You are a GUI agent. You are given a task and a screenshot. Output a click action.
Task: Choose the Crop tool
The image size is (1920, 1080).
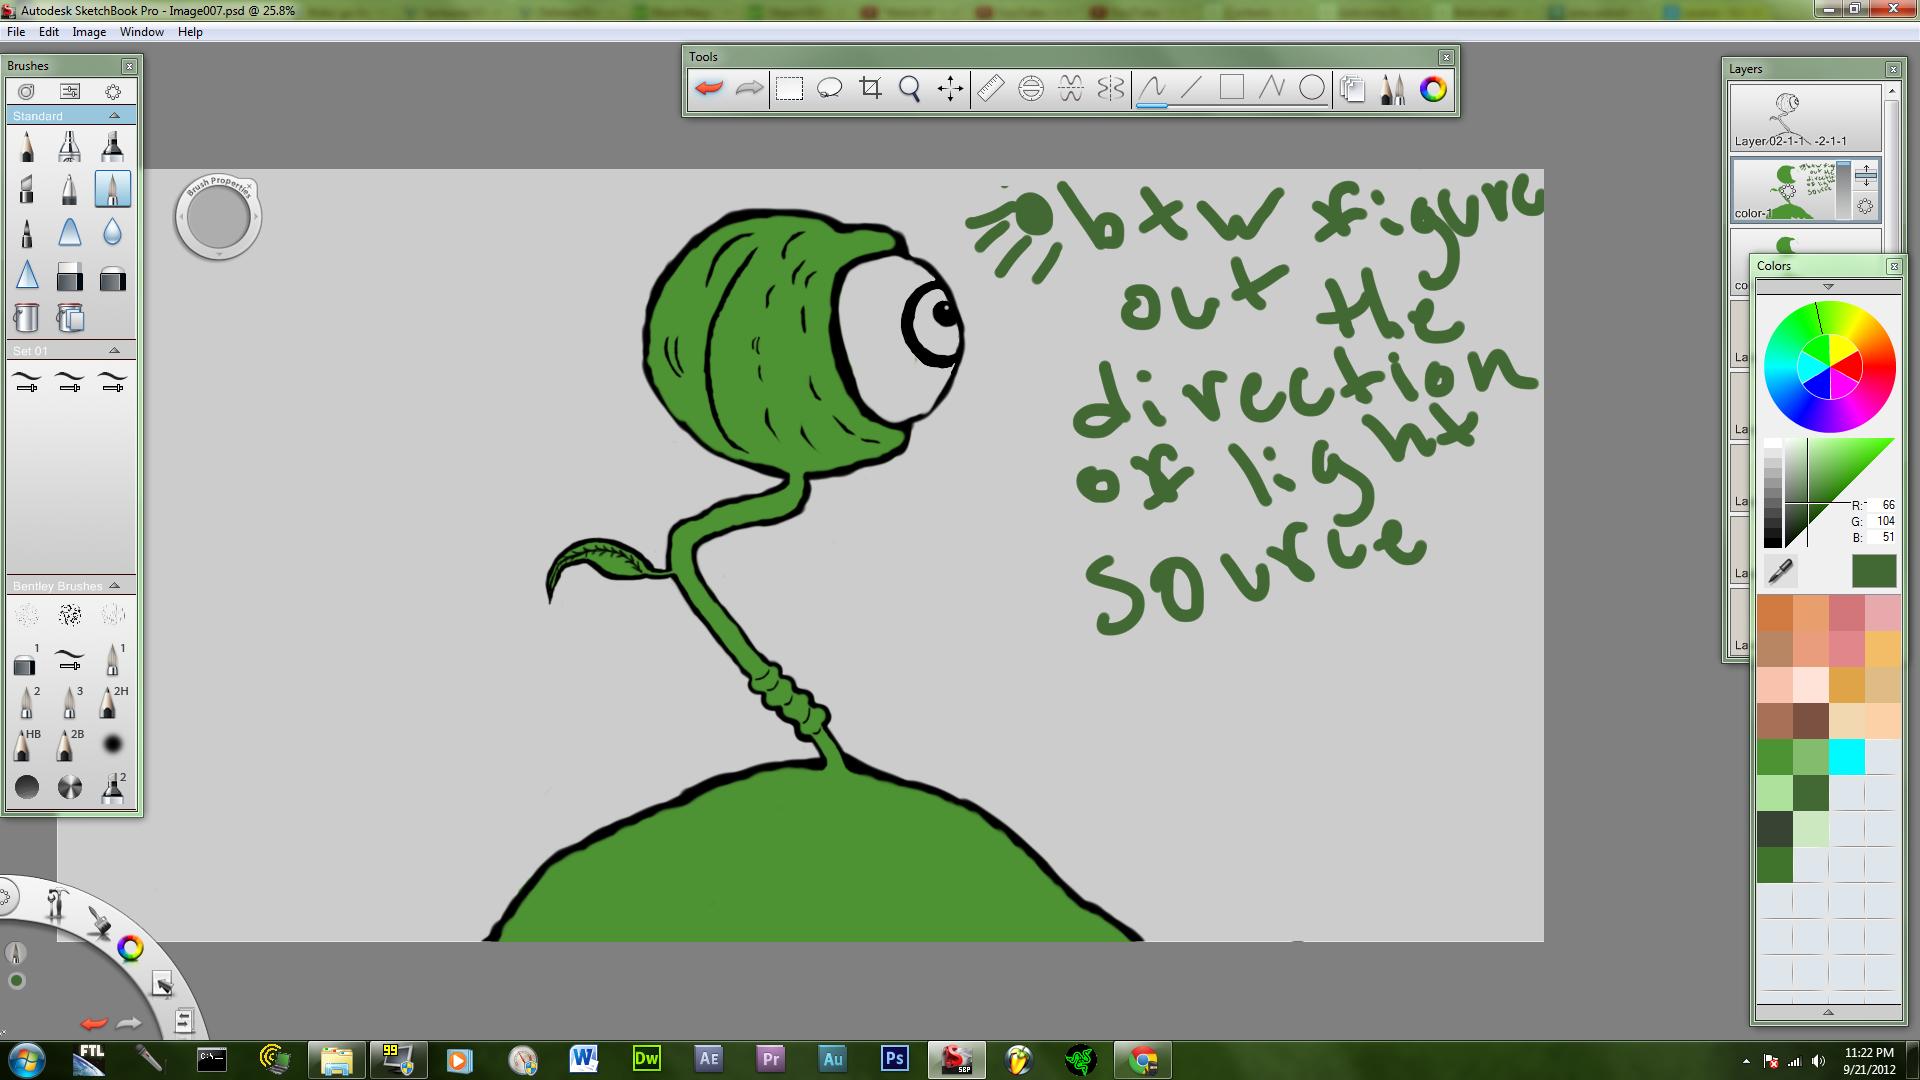[x=870, y=89]
